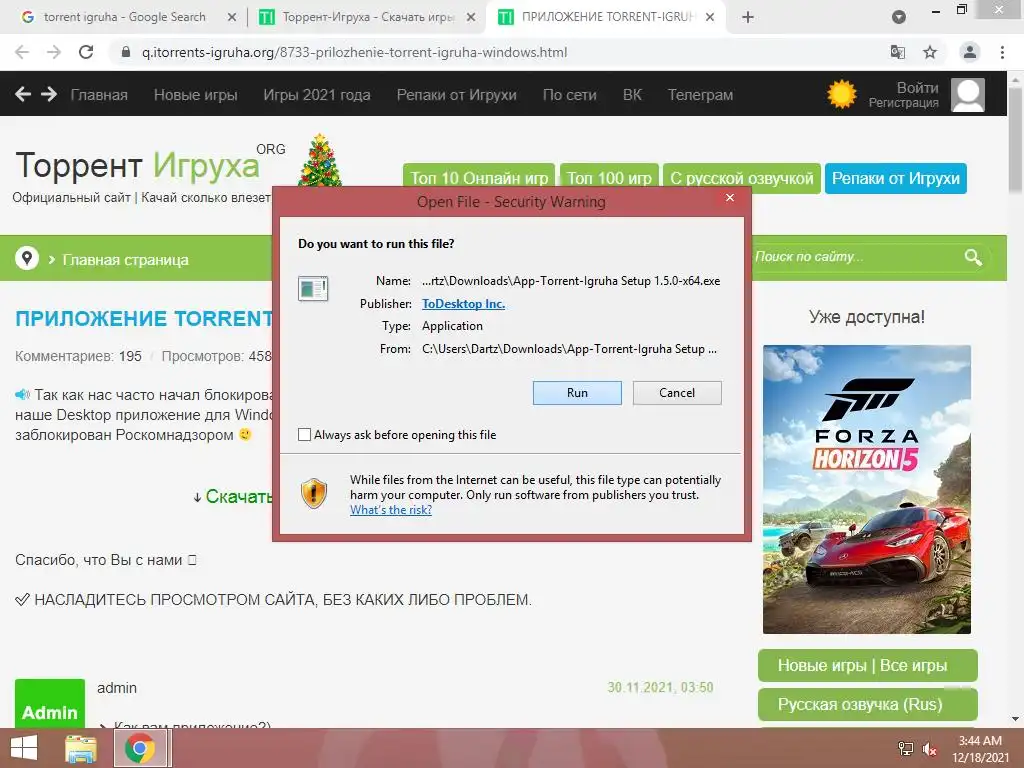
Task: Open Телеграм menu link
Action: 700,95
